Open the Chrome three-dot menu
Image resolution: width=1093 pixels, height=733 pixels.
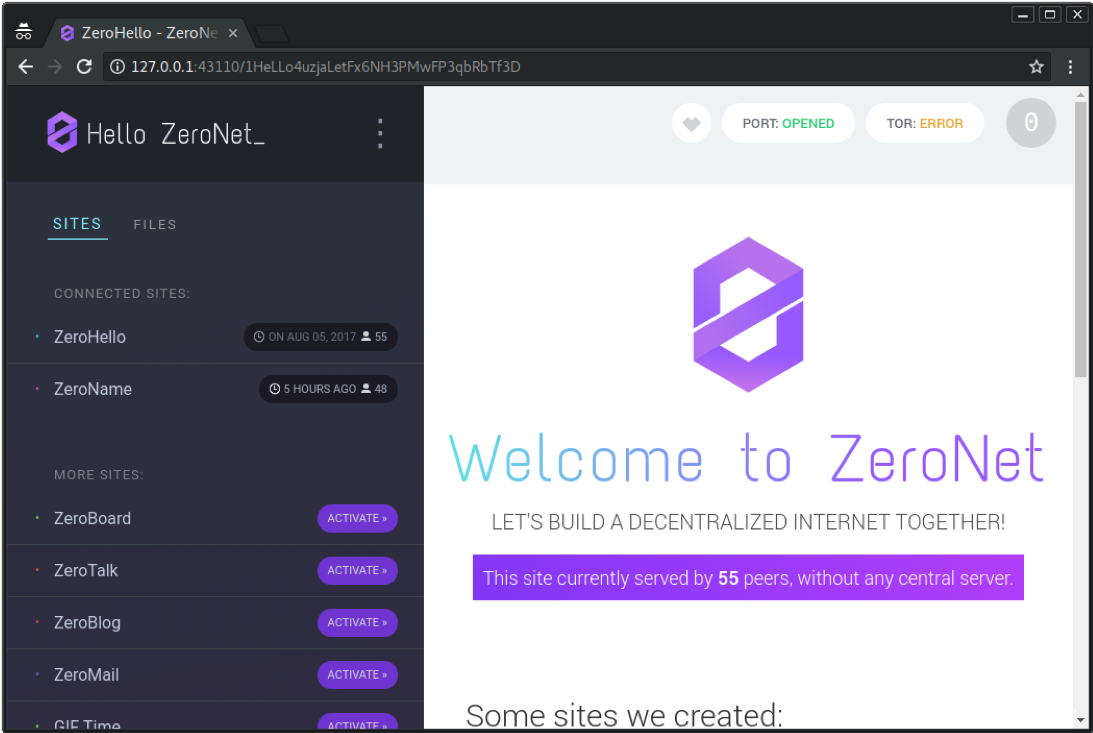1070,67
